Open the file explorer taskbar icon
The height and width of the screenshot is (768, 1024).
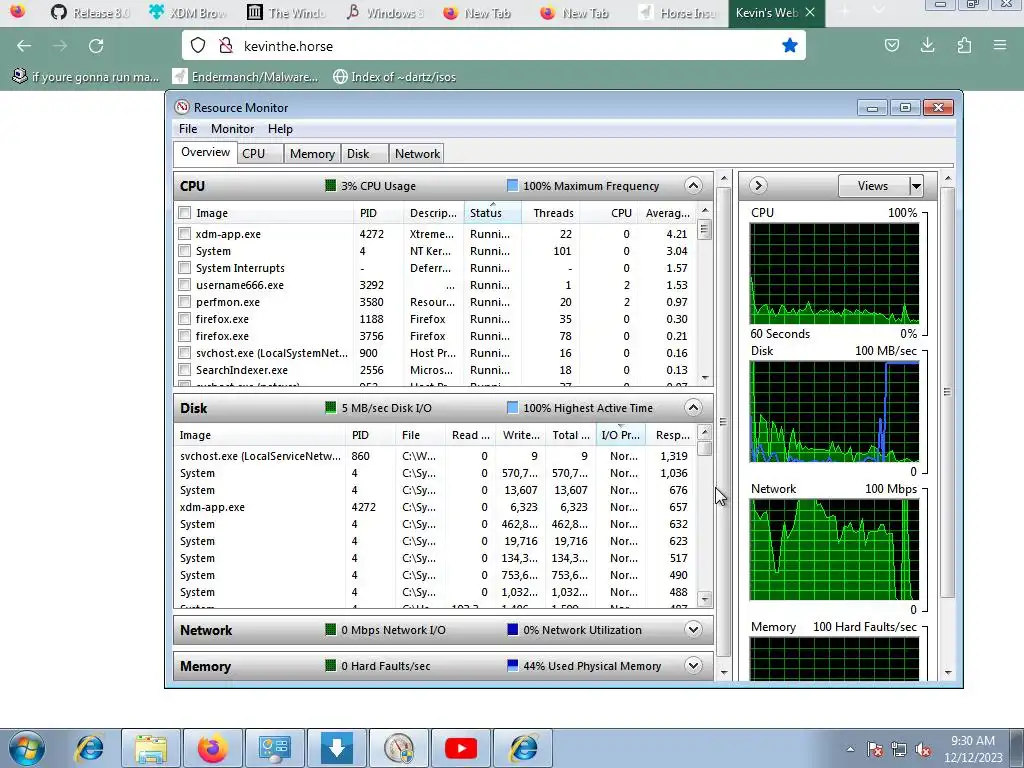click(151, 748)
